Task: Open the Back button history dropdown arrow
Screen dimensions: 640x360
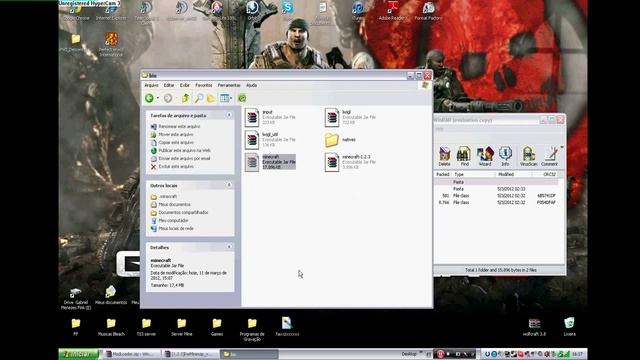Action: (158, 98)
